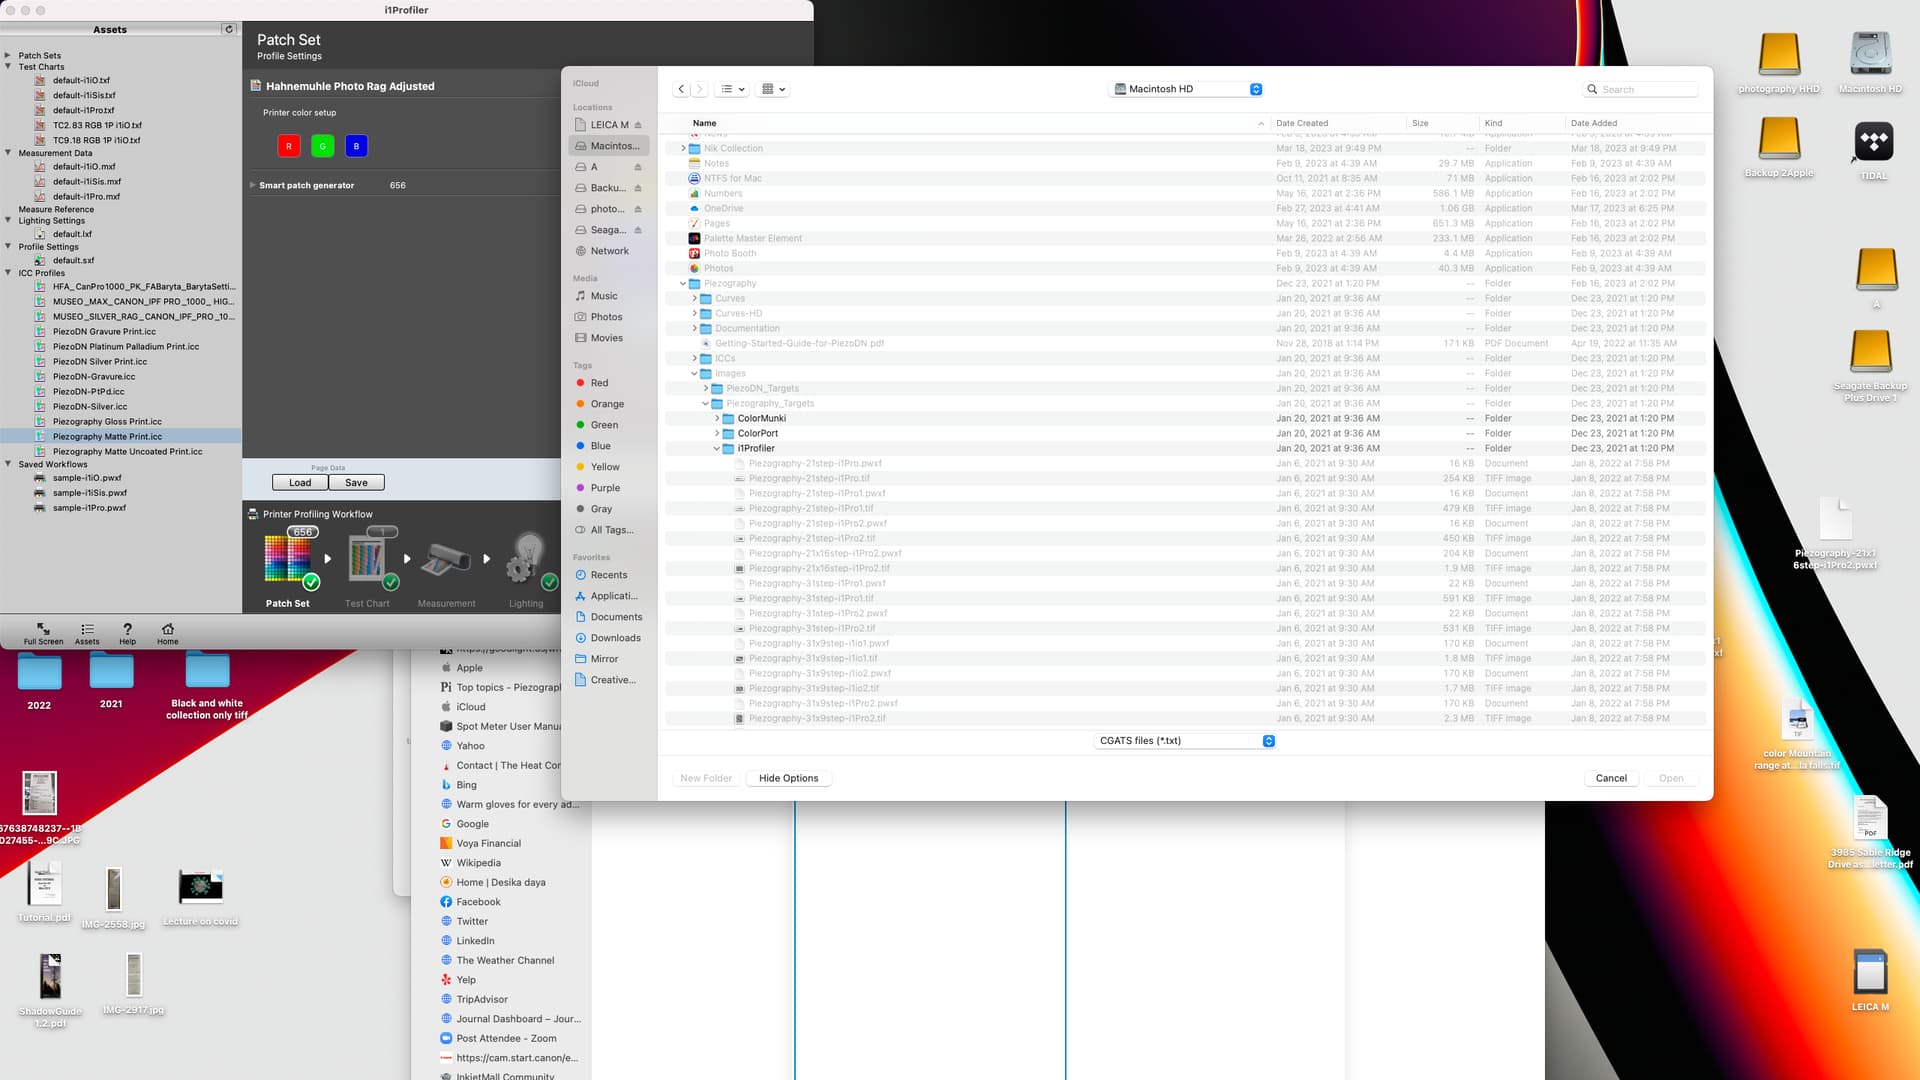
Task: Click the Cancel button
Action: [1610, 778]
